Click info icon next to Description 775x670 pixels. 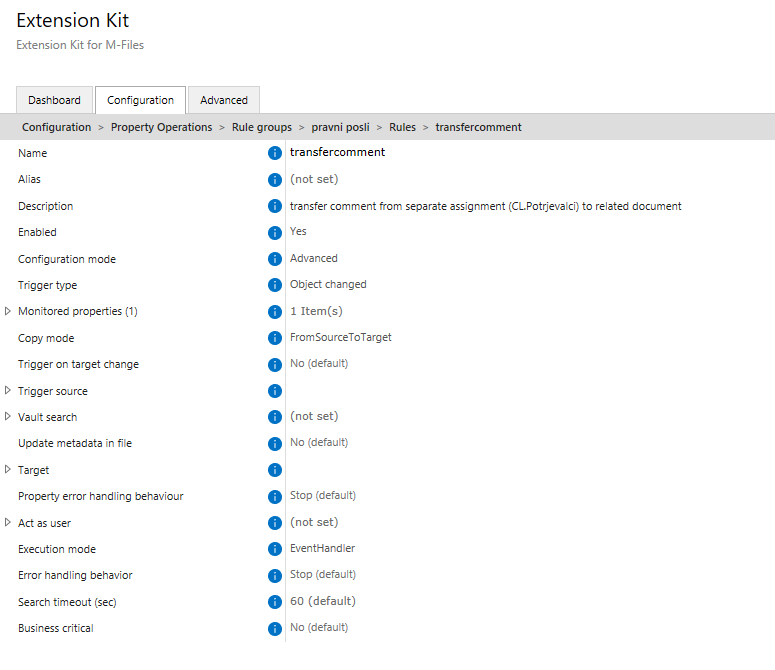(274, 206)
